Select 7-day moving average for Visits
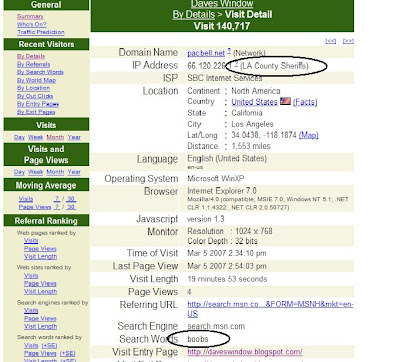400x362 pixels. (57, 199)
